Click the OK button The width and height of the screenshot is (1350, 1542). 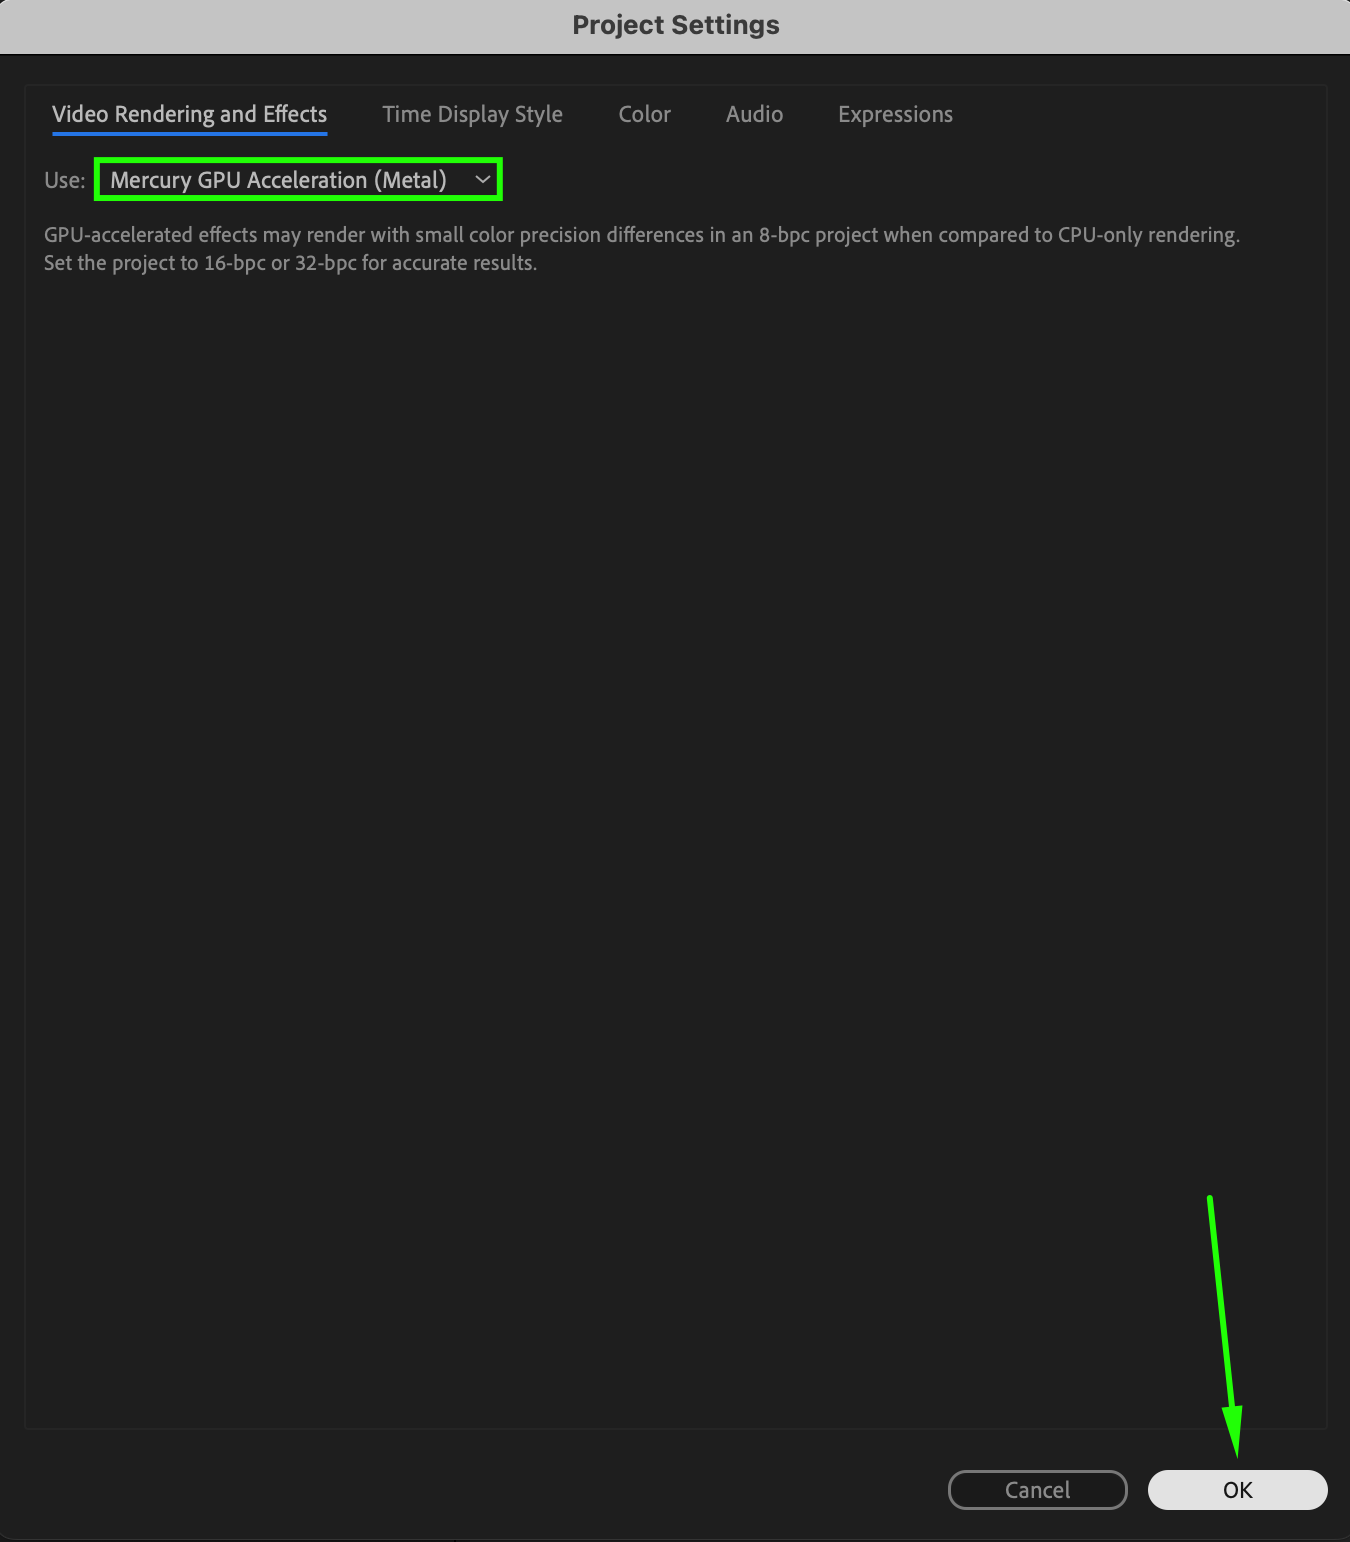(x=1237, y=1490)
